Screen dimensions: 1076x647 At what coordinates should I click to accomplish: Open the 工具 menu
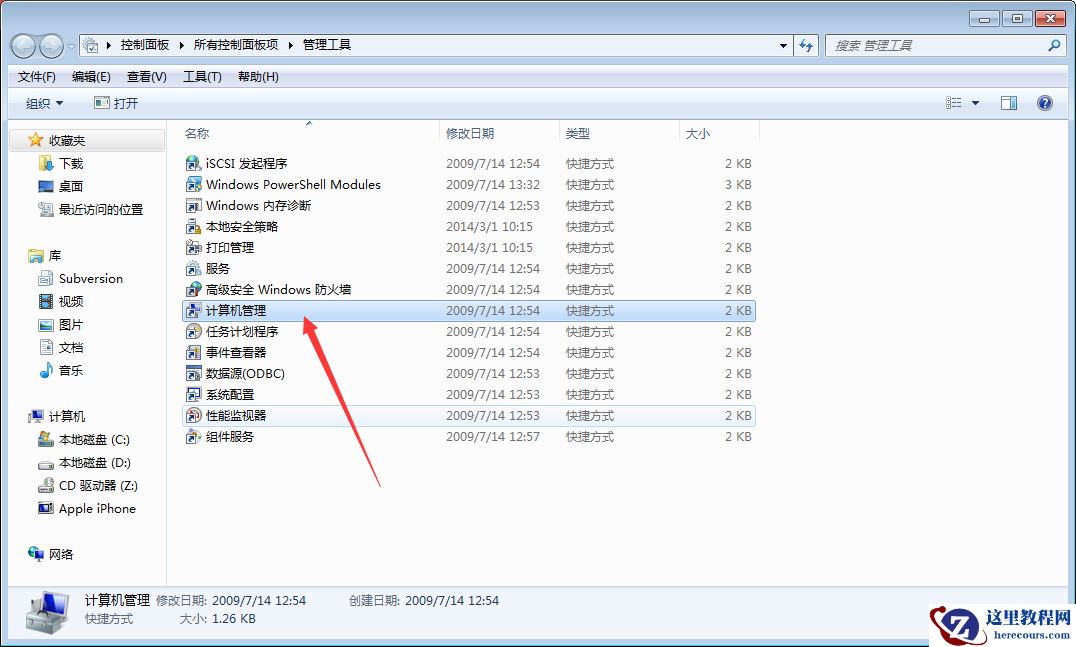click(x=201, y=76)
